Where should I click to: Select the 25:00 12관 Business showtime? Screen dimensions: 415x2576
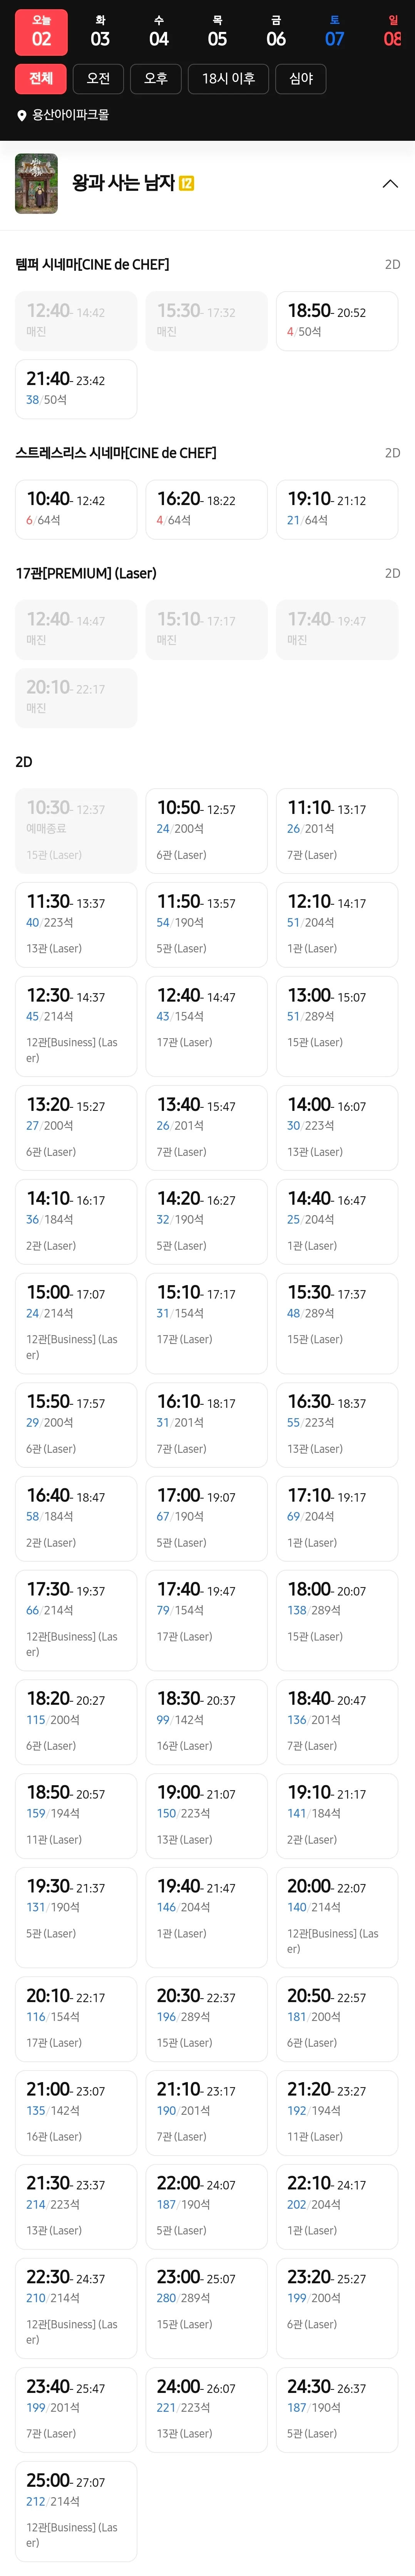[76, 2510]
